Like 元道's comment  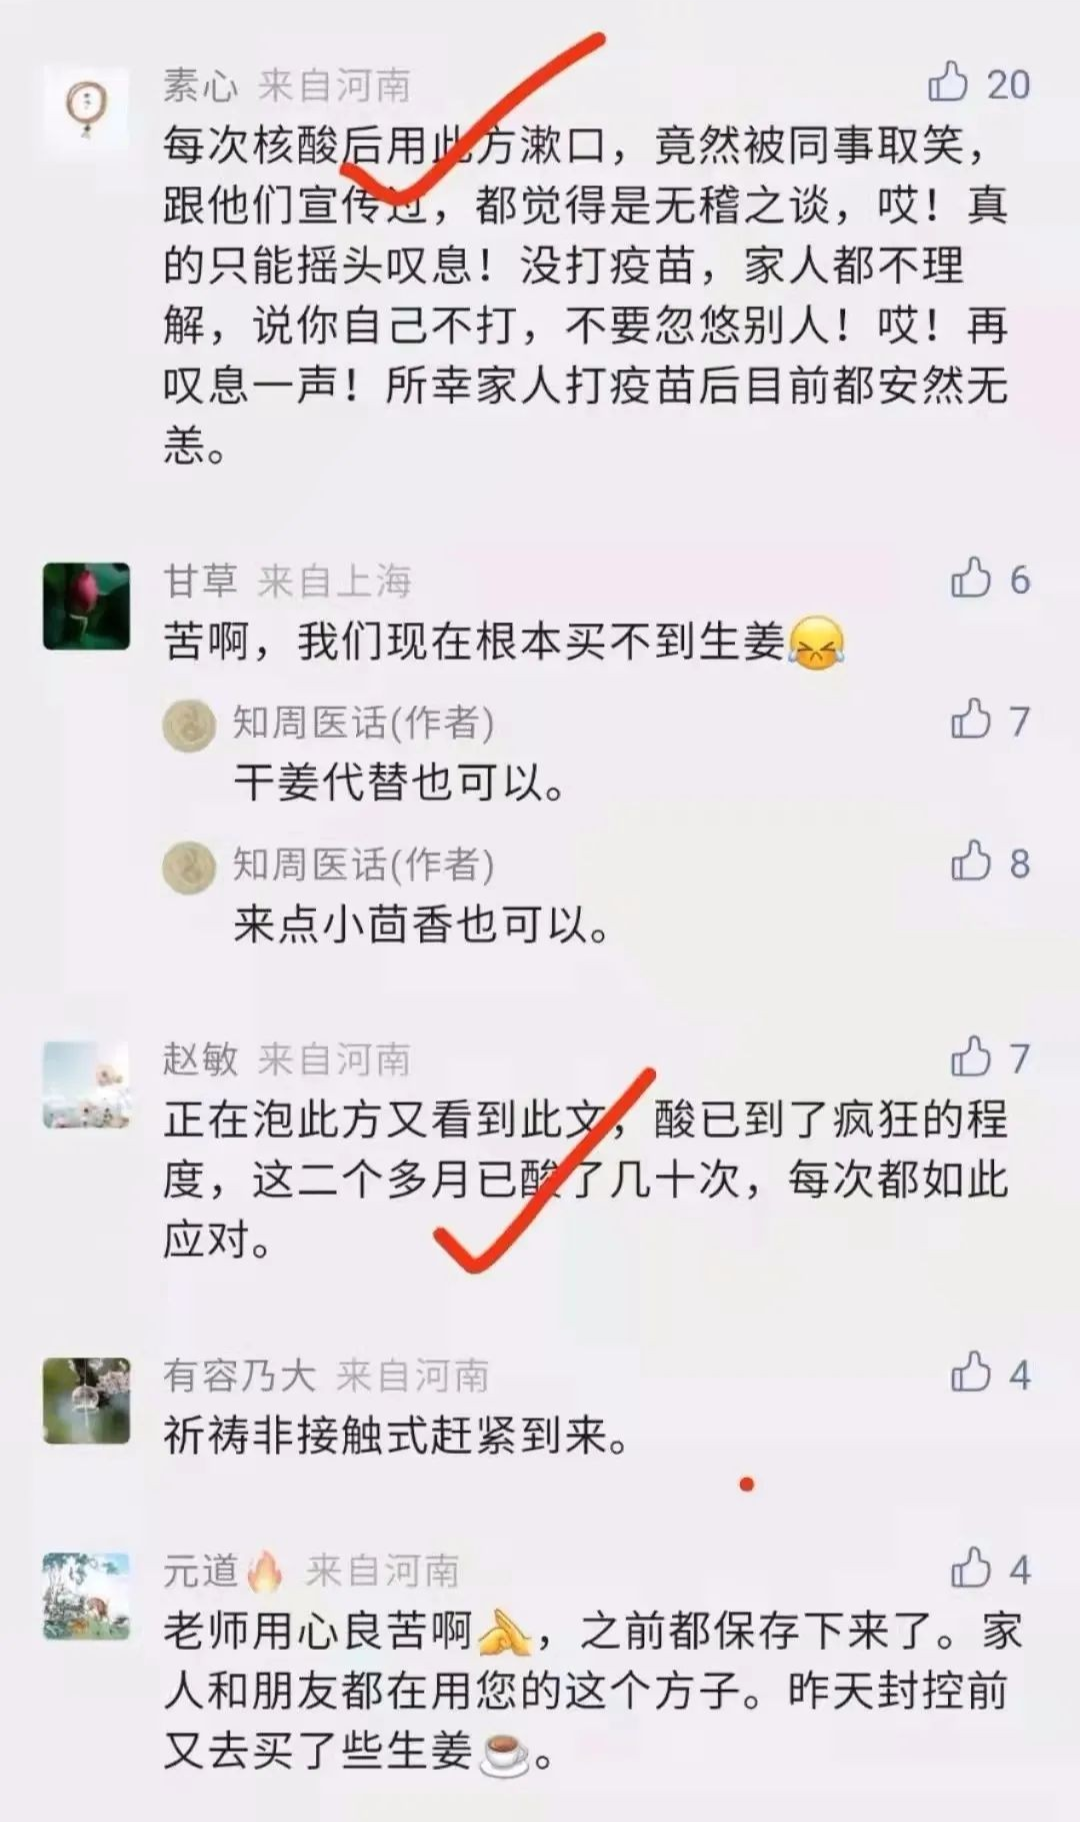coord(970,1568)
